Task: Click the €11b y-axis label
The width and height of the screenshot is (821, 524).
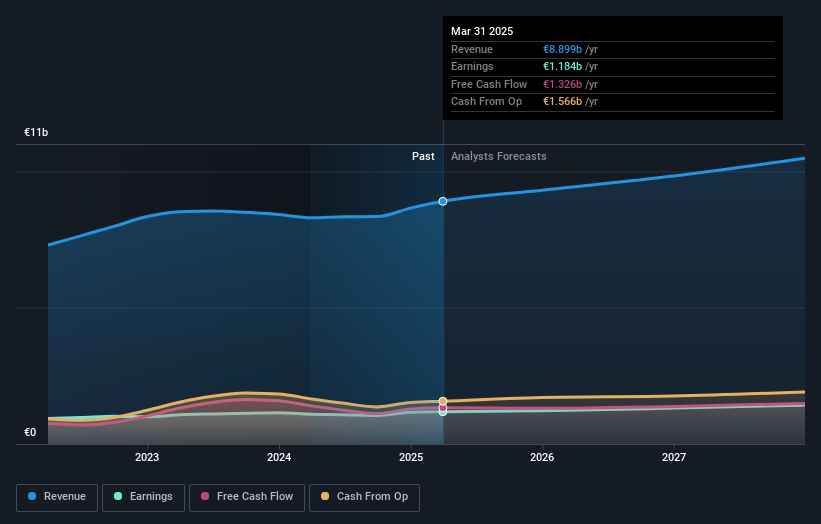Action: click(36, 132)
